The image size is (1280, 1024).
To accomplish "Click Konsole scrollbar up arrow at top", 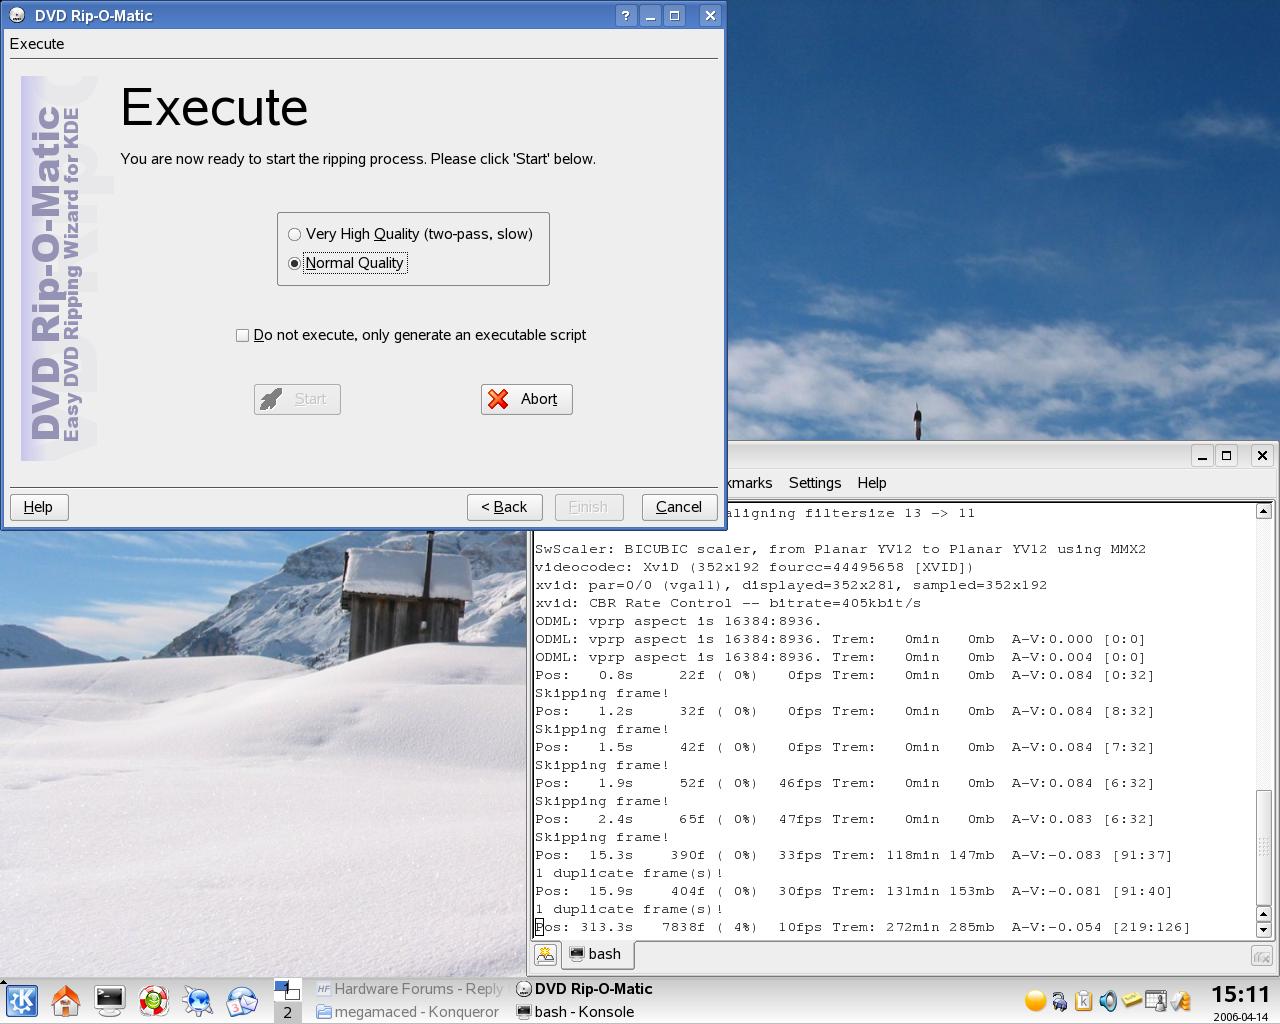I will [x=1264, y=511].
